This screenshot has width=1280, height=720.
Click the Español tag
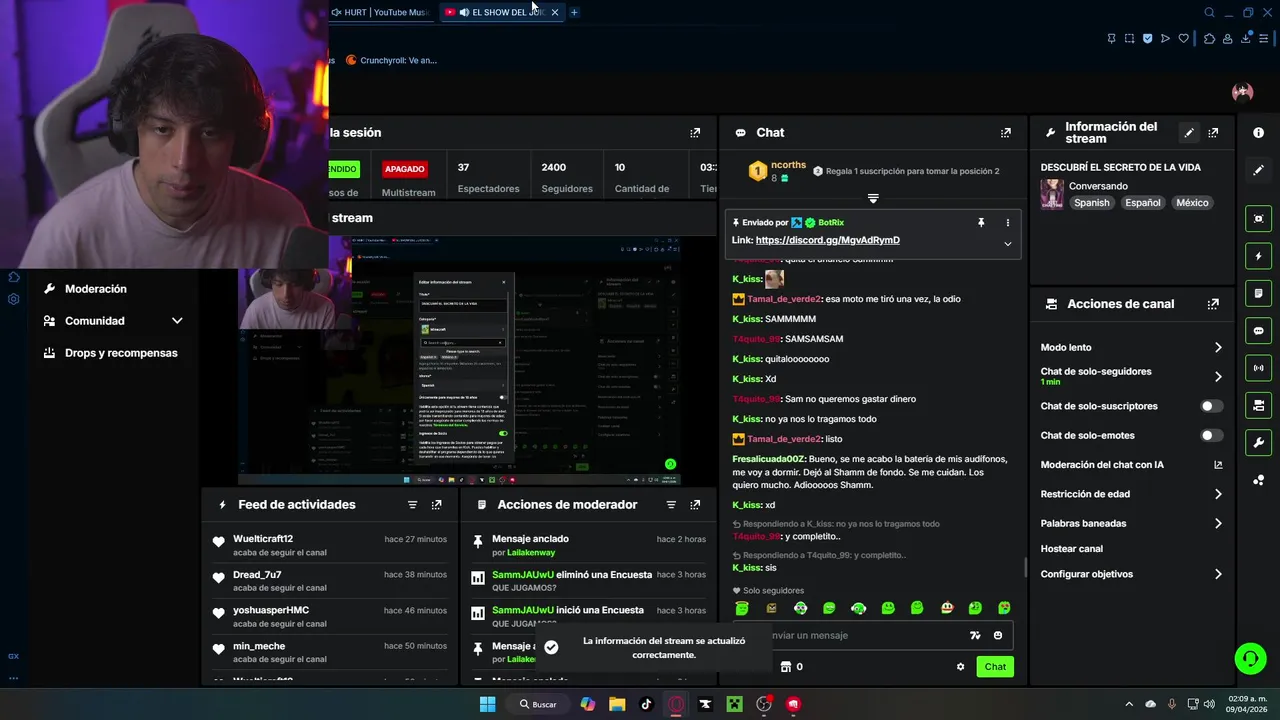(x=1142, y=203)
